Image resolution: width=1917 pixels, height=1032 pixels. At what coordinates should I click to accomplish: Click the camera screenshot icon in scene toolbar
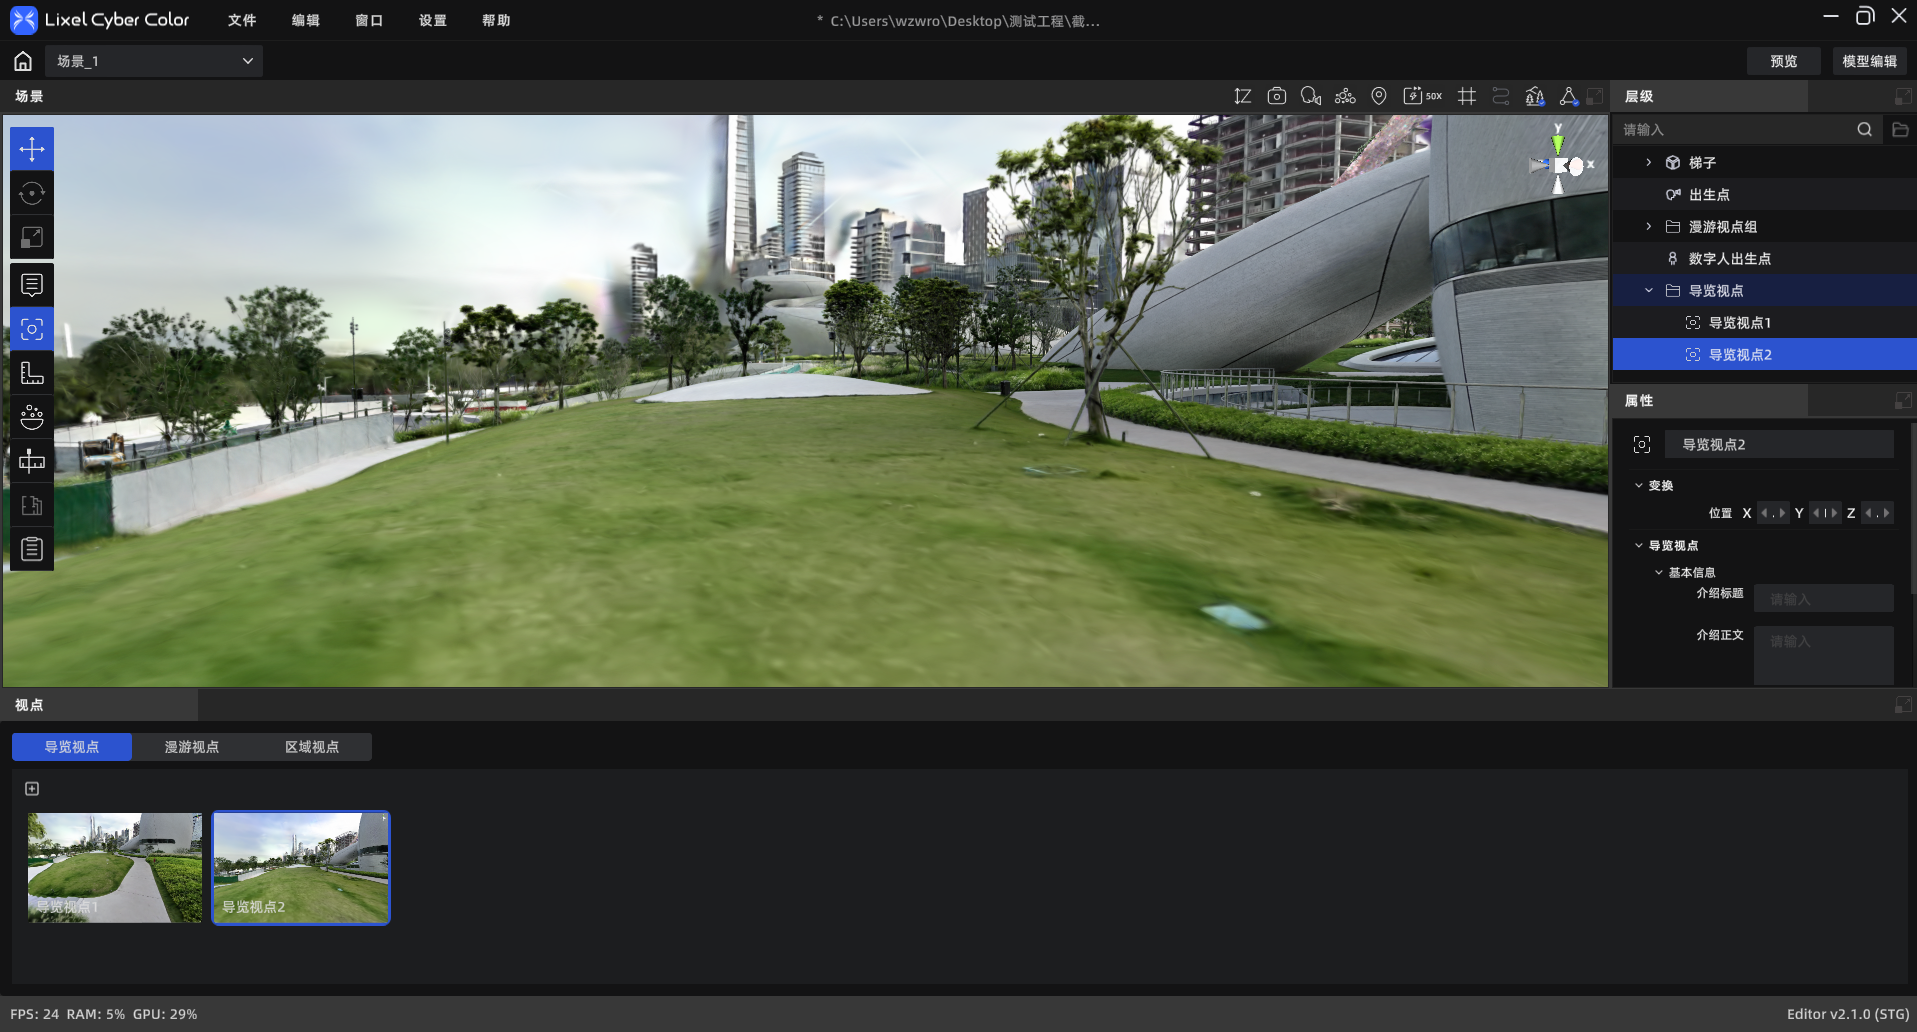pyautogui.click(x=1276, y=96)
